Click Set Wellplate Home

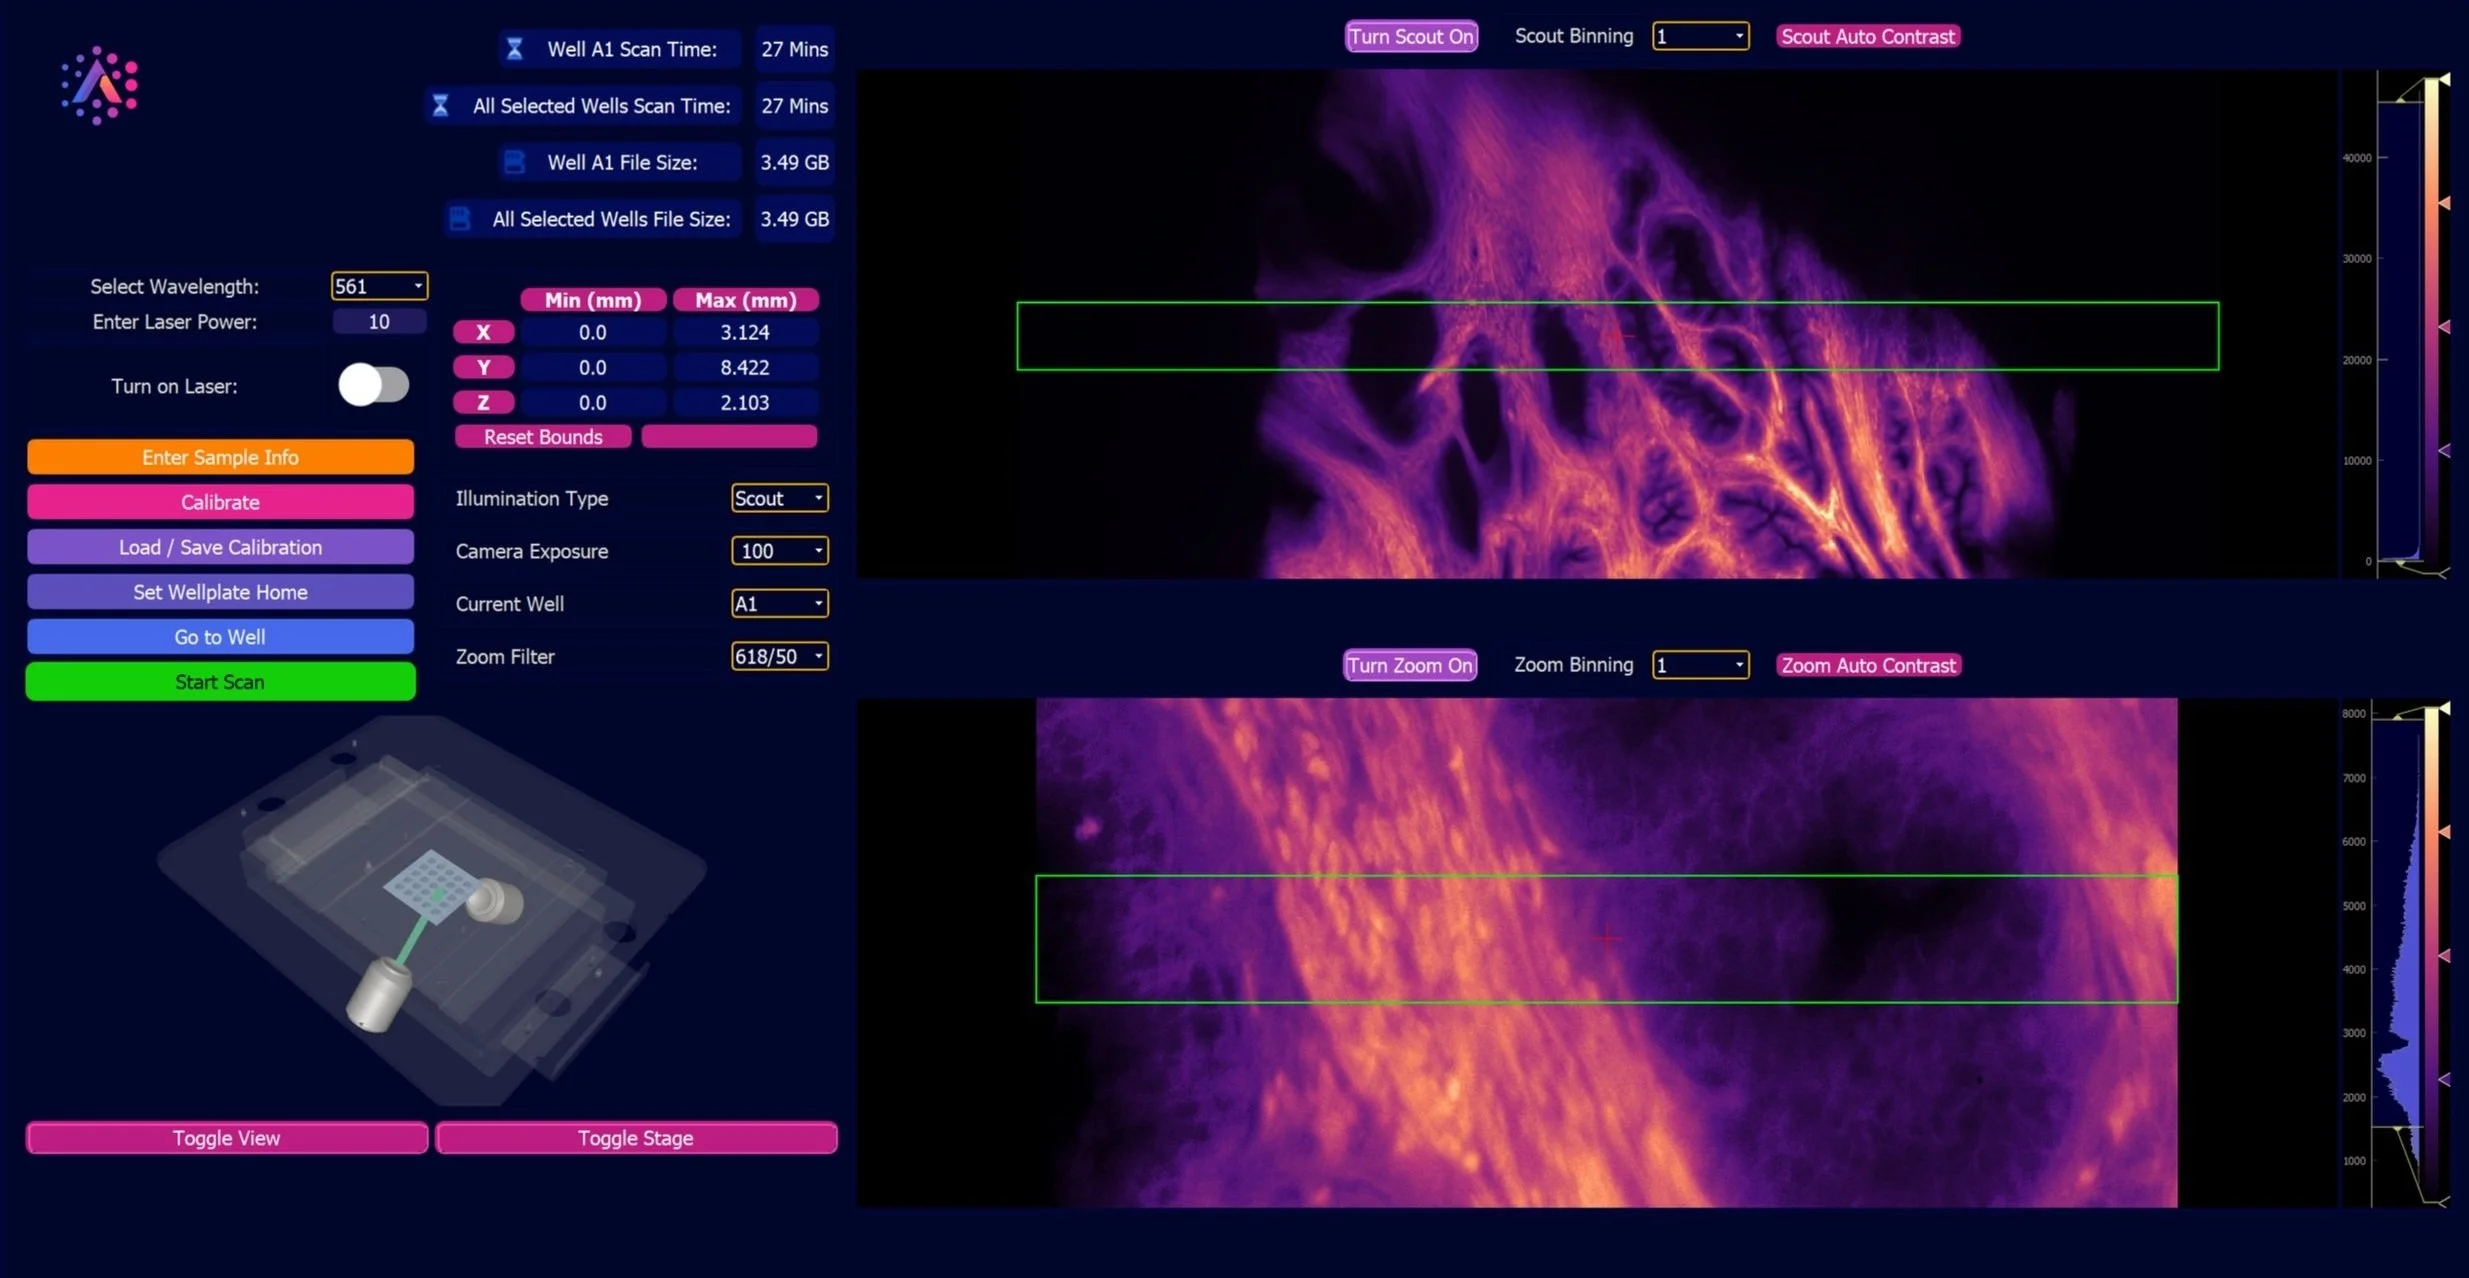[x=220, y=592]
